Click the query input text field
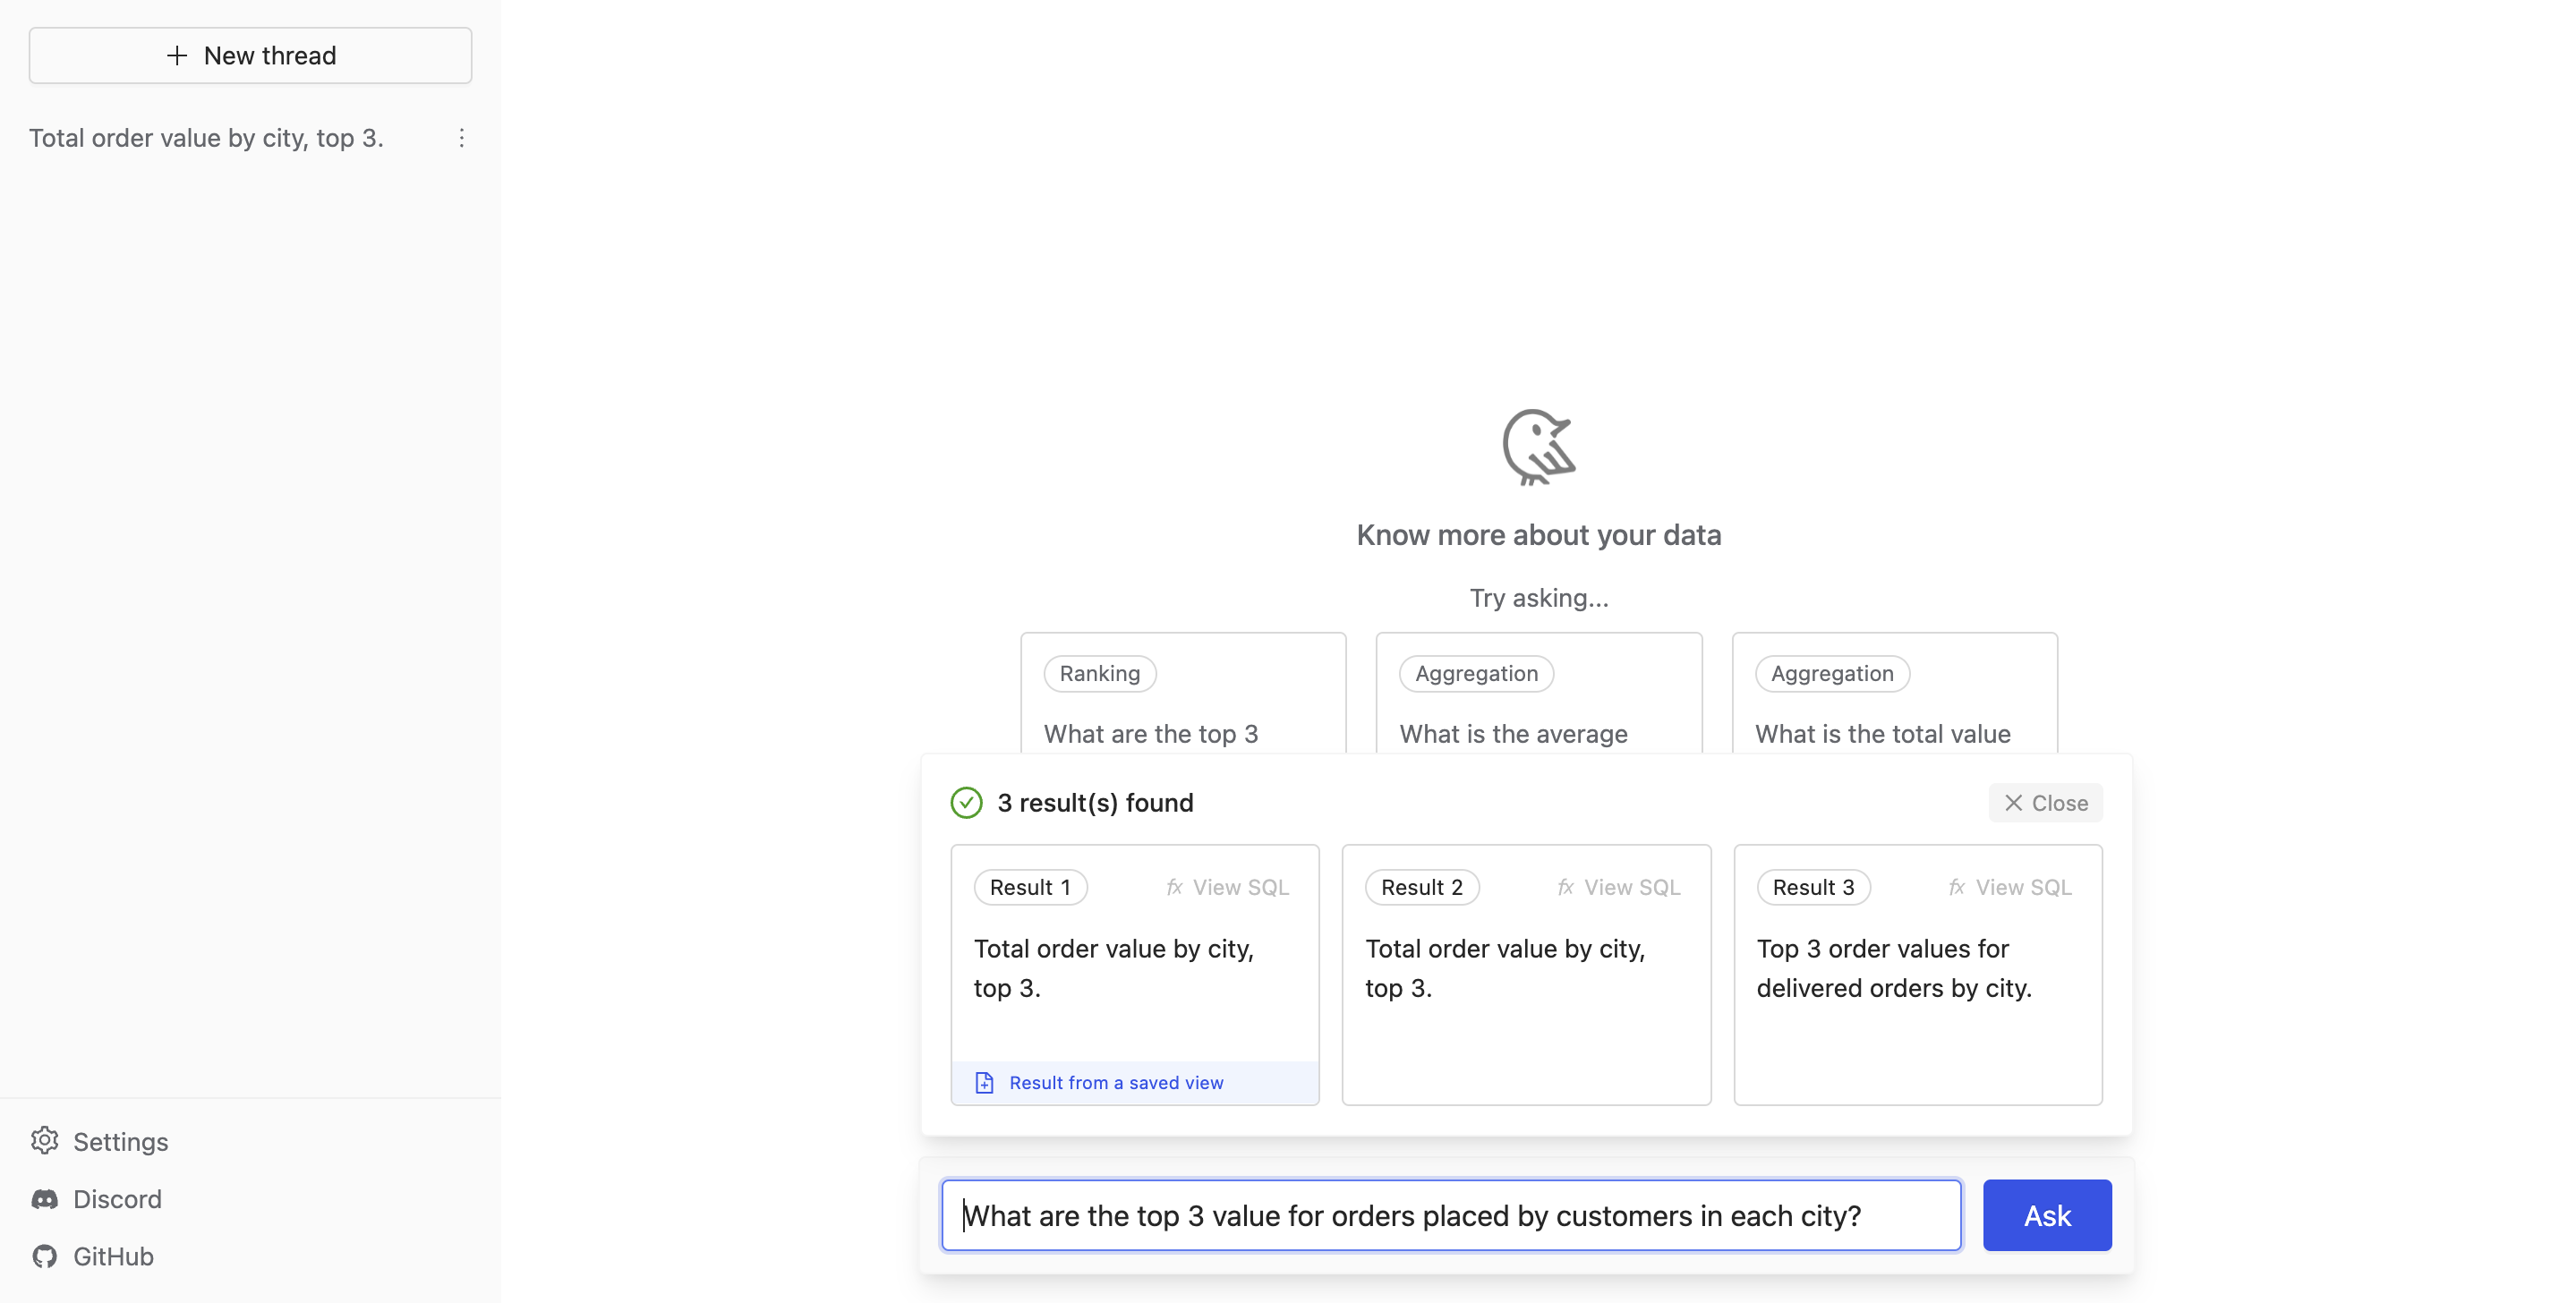This screenshot has width=2576, height=1303. (x=1451, y=1214)
